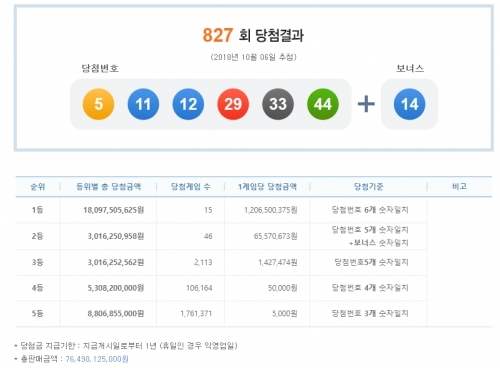Click the 당첨번호 label
Screen dimensions: 500x368
pos(100,68)
